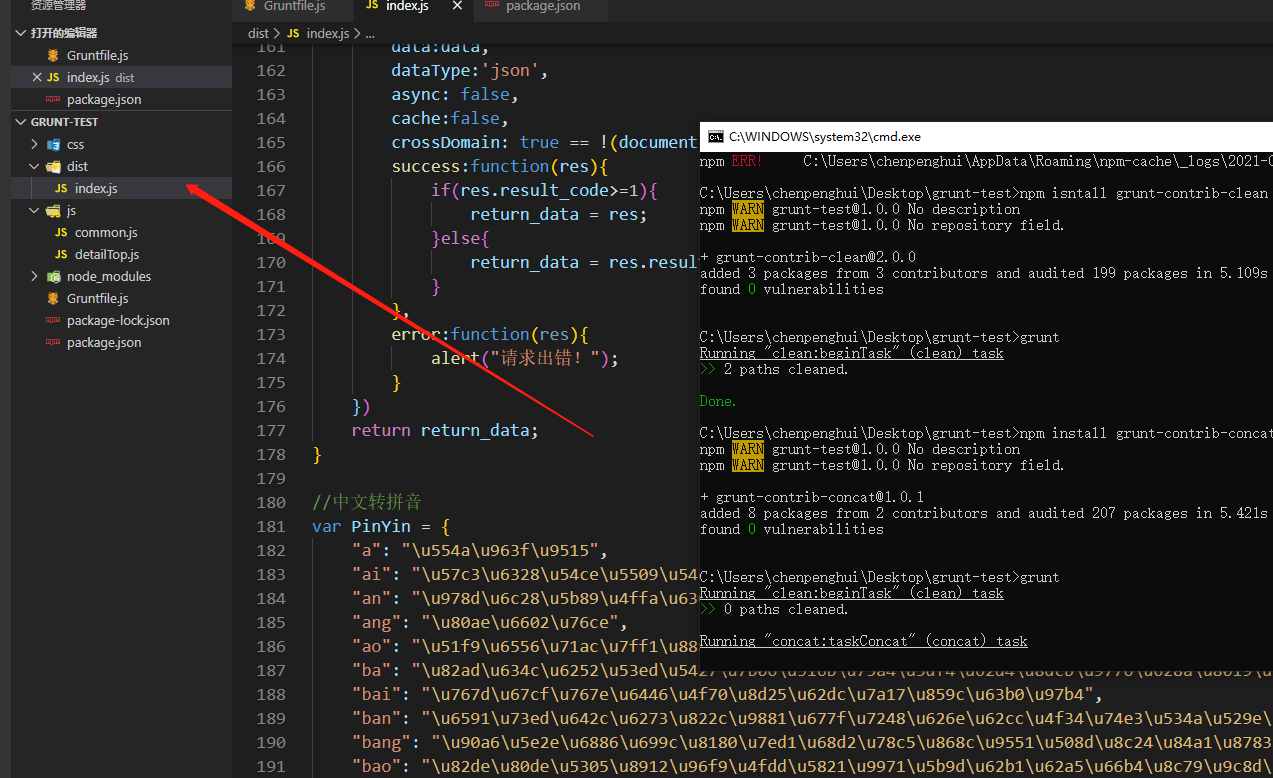This screenshot has width=1273, height=778.
Task: Click the css folder icon
Action: (54, 144)
